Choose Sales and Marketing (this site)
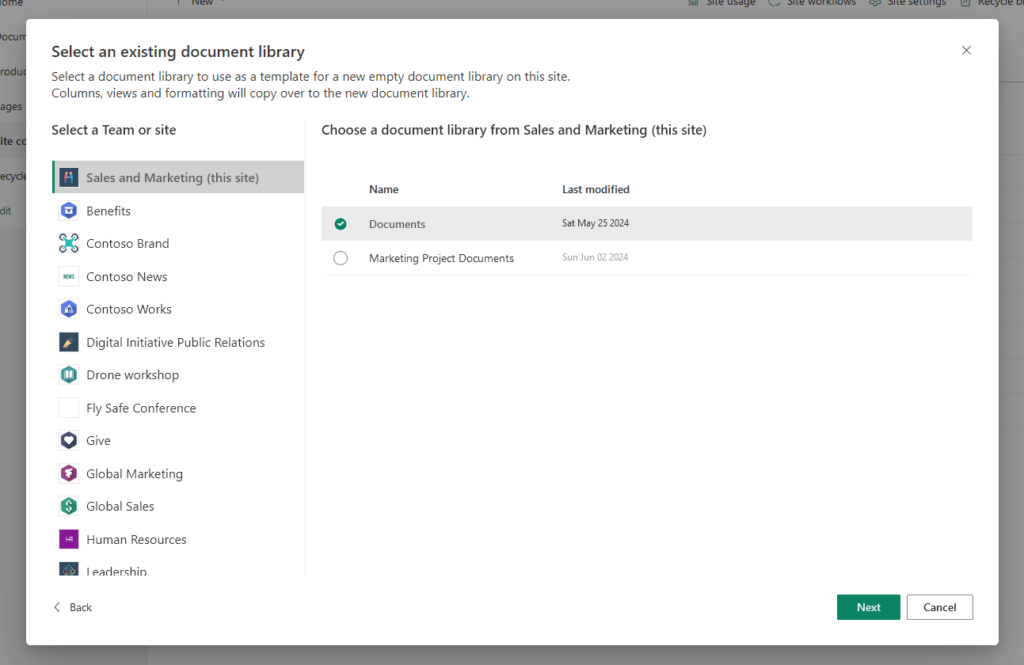1024x665 pixels. [x=178, y=177]
